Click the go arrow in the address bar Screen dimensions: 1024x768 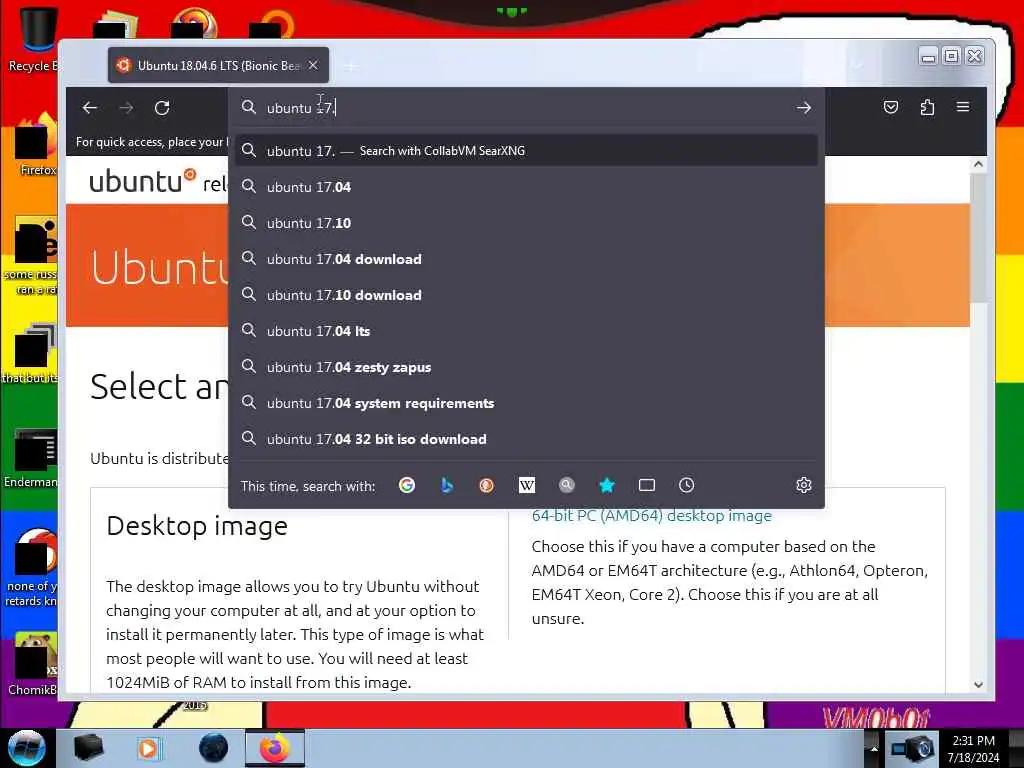[803, 108]
